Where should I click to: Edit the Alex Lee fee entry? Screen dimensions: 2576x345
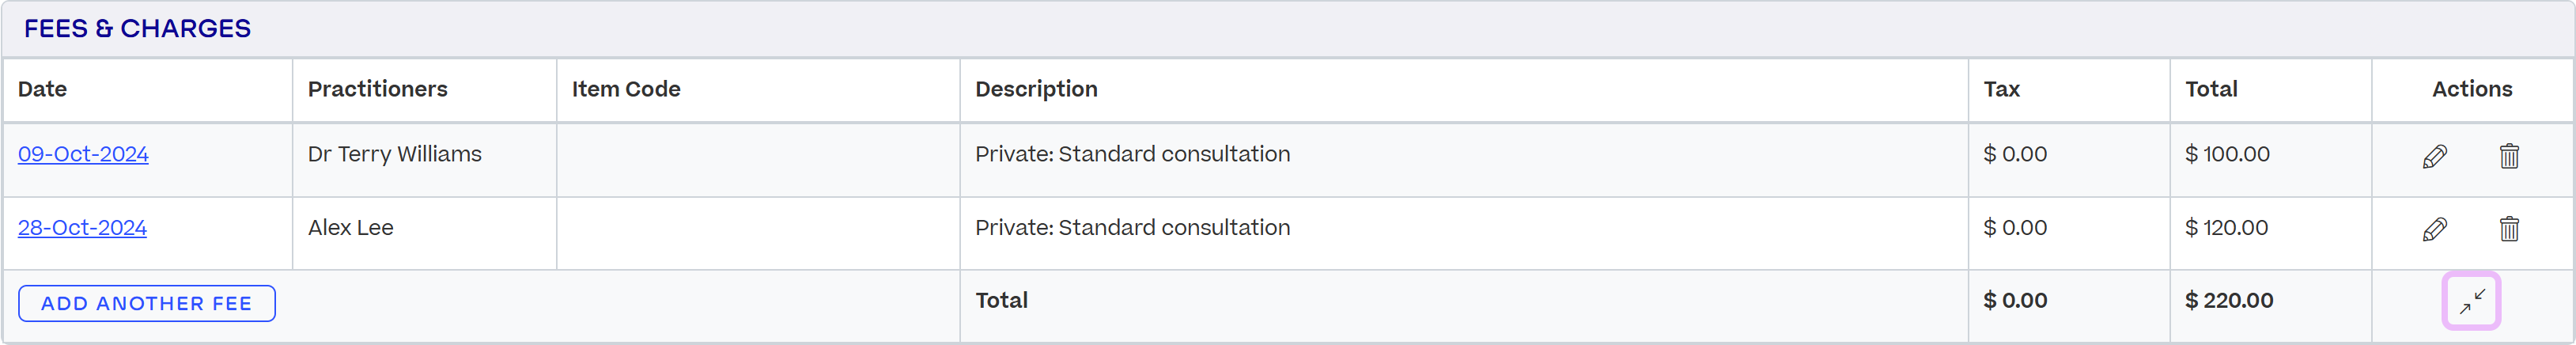tap(2434, 229)
